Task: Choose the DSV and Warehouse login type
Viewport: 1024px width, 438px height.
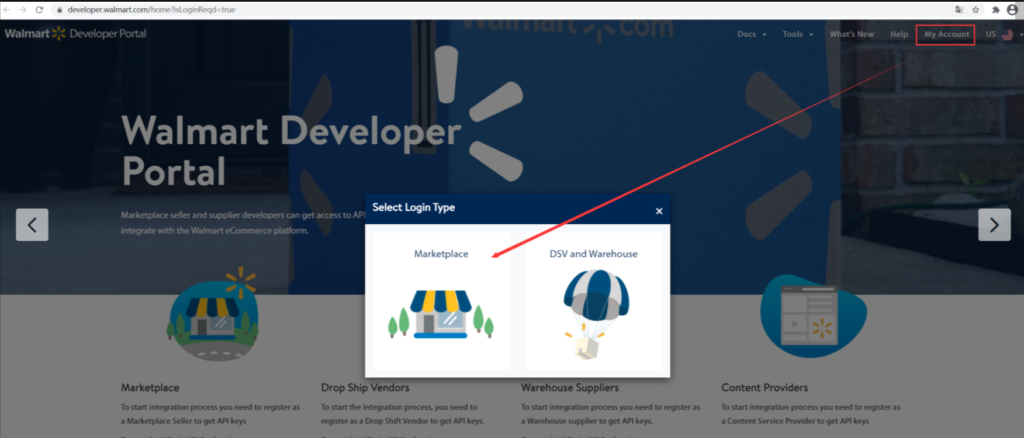Action: coord(594,300)
